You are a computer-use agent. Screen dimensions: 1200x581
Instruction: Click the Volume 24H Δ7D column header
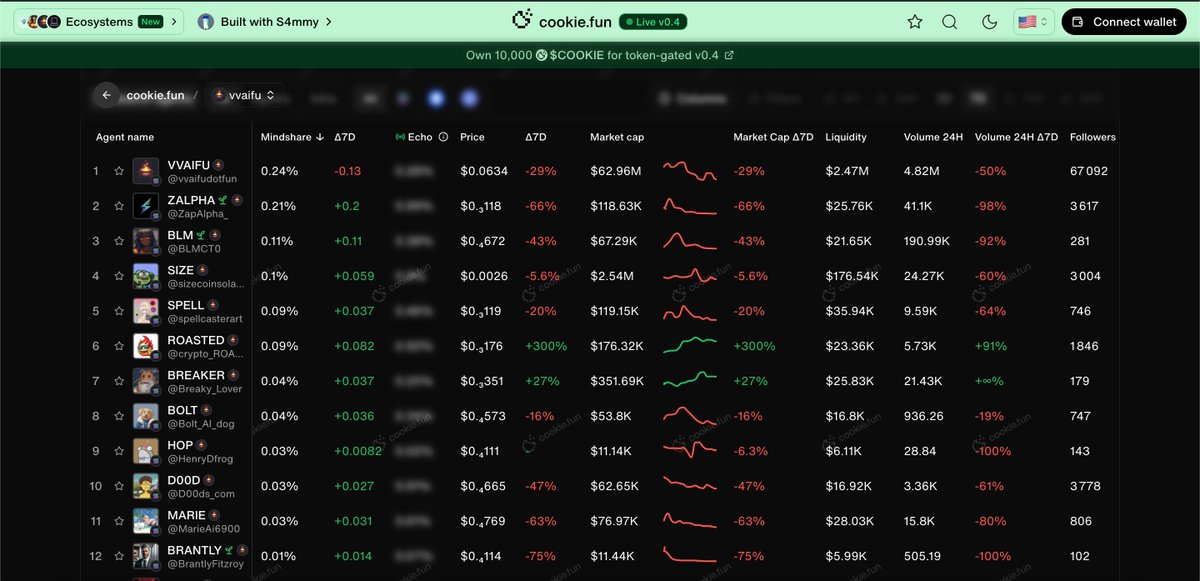coord(1016,137)
